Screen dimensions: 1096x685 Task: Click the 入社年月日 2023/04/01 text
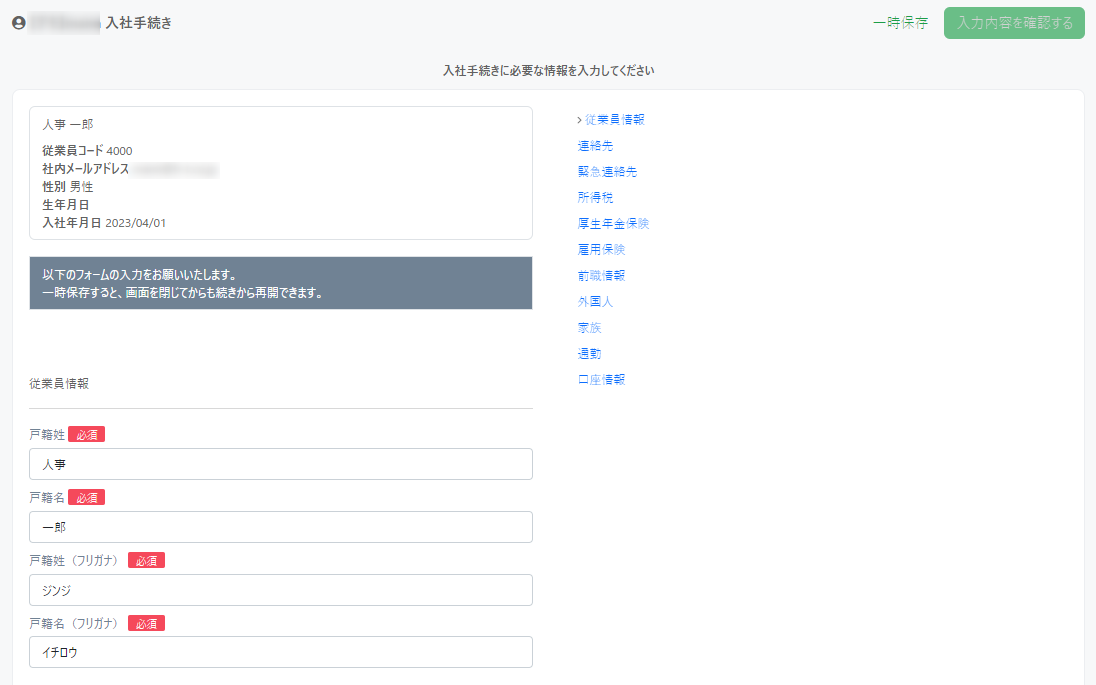coord(104,223)
